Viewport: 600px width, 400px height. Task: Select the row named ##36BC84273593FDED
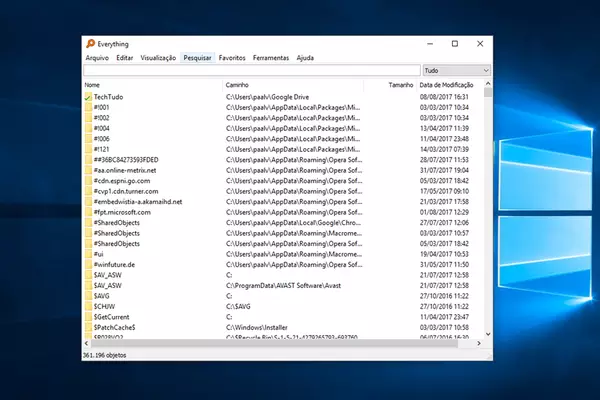click(x=284, y=160)
